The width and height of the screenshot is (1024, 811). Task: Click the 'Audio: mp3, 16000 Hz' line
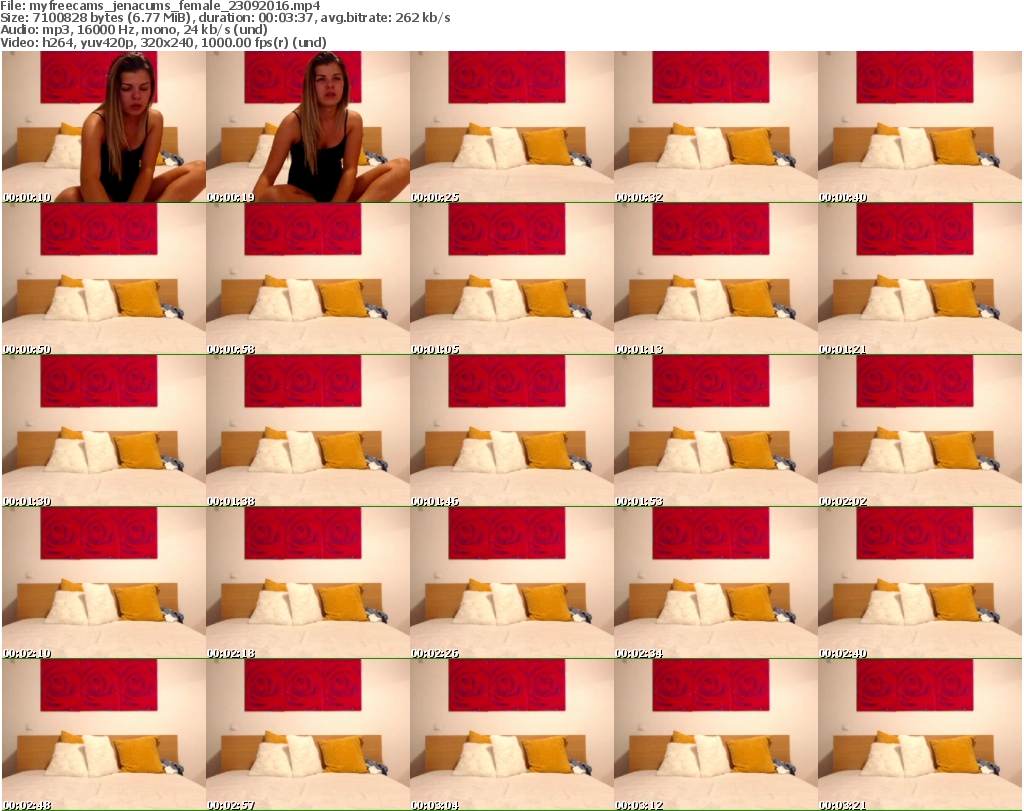click(134, 30)
